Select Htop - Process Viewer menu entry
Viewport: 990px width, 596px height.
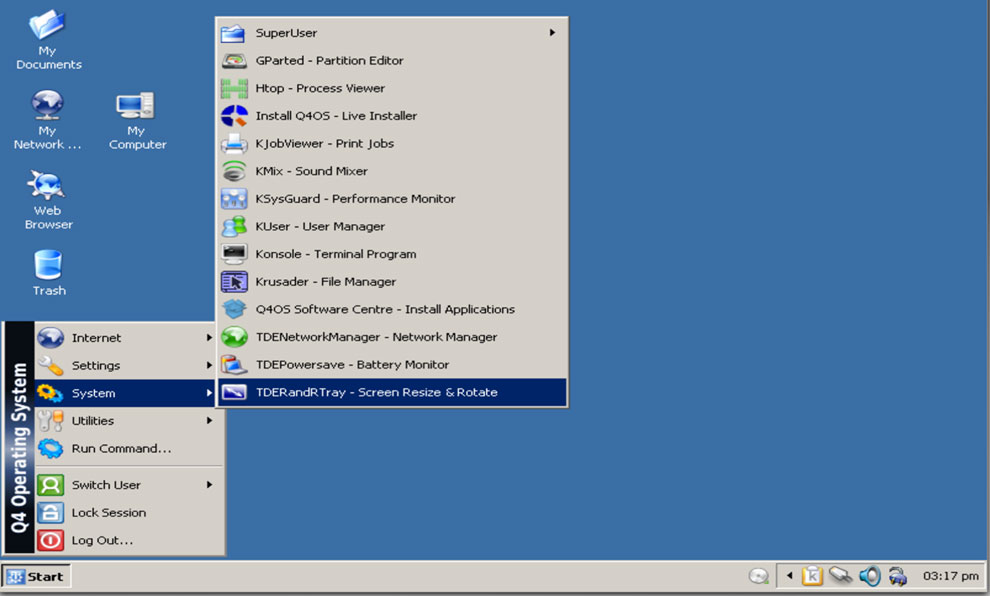click(x=391, y=88)
